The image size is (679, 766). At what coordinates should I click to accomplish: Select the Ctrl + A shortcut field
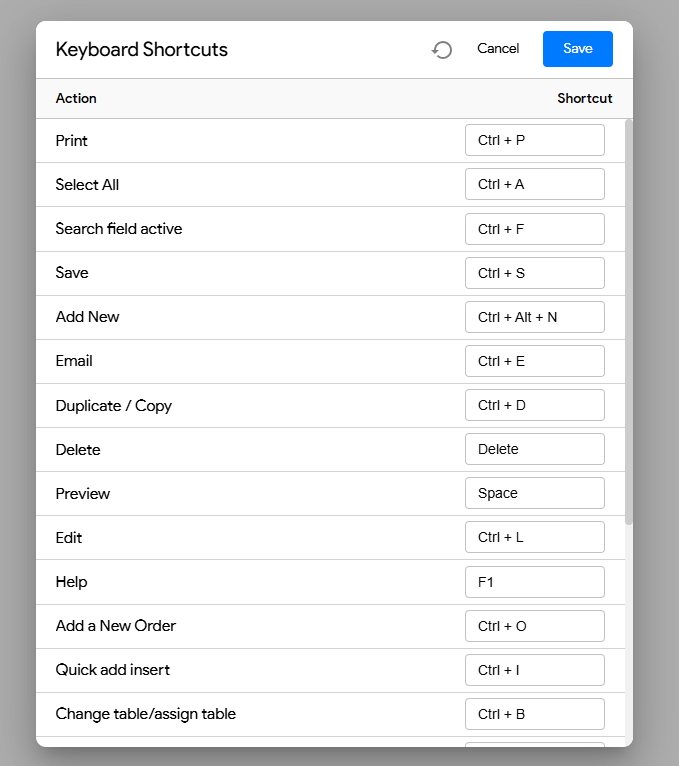535,184
